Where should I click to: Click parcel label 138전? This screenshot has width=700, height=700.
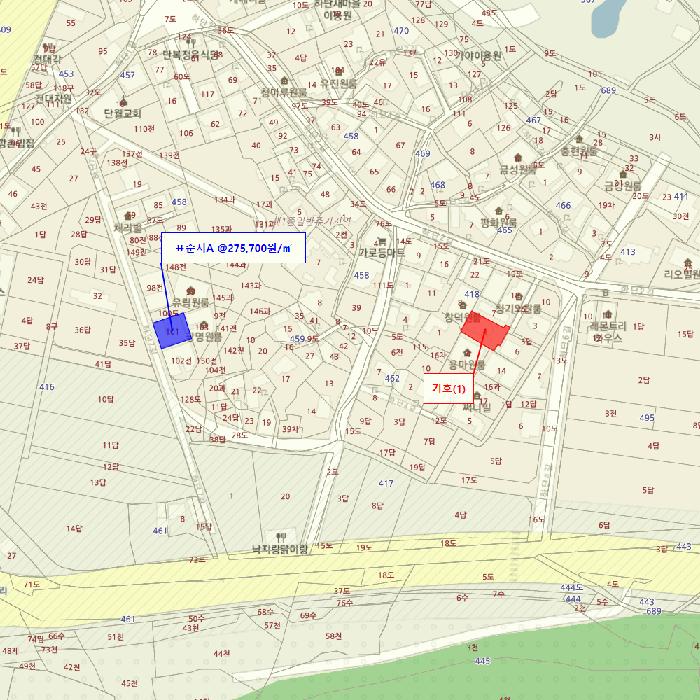tap(117, 163)
